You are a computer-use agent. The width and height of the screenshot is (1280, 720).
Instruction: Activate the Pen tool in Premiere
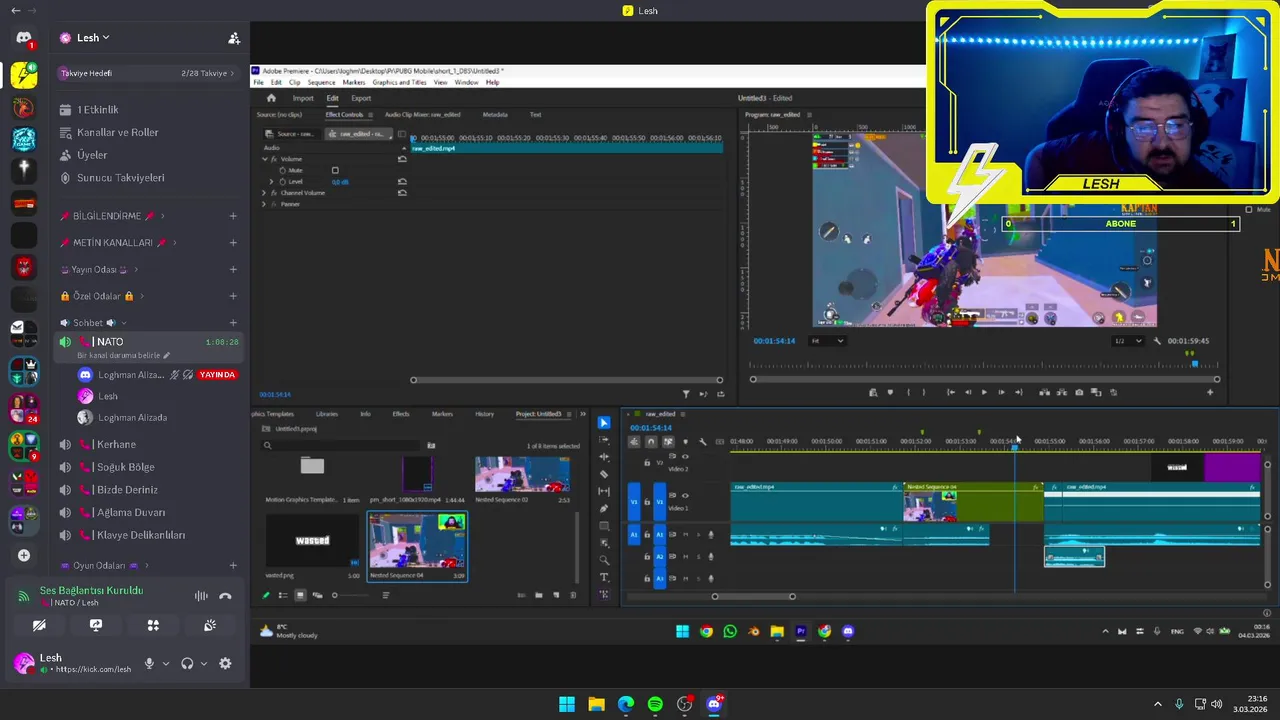coord(604,509)
